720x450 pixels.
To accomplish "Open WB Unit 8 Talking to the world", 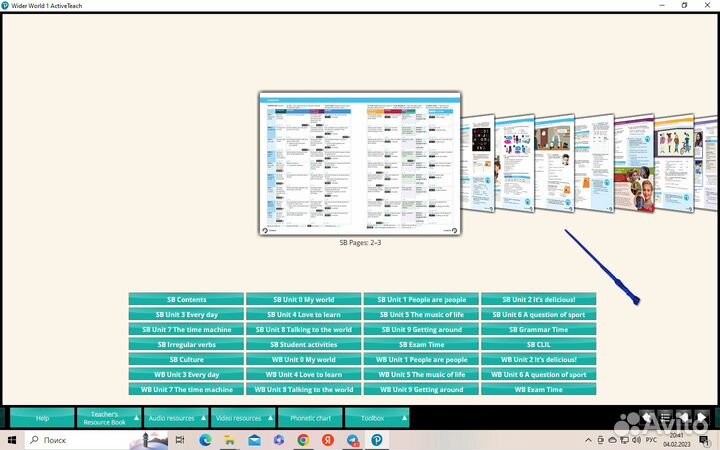I will click(304, 389).
